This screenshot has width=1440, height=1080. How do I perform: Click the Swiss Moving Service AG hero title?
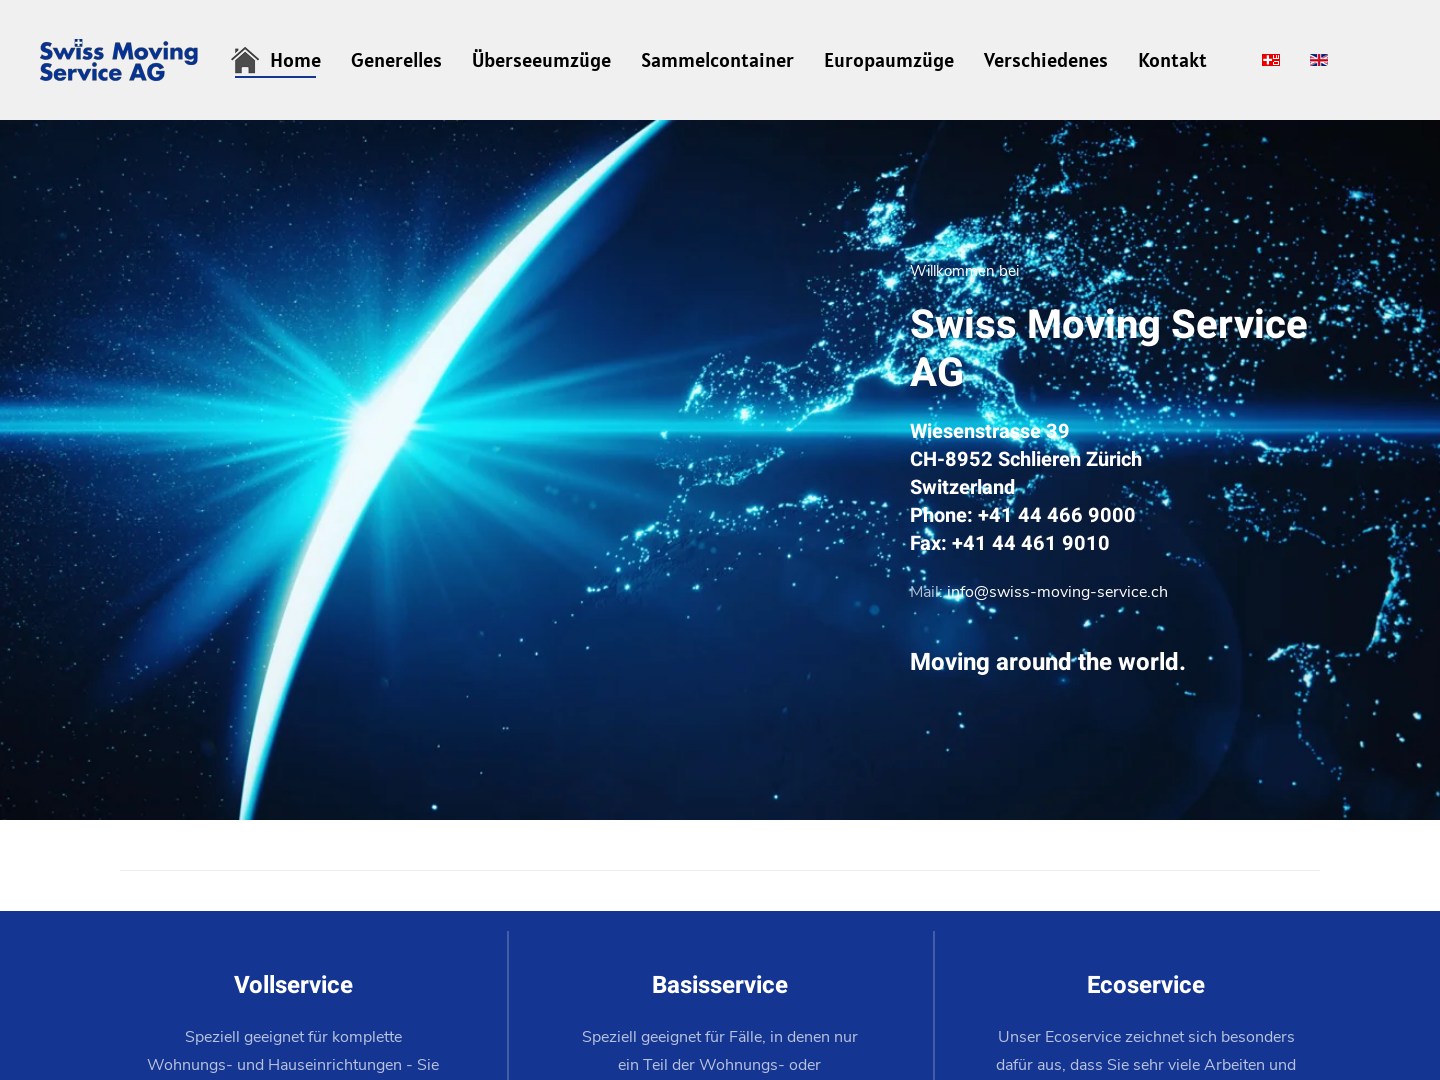1108,348
